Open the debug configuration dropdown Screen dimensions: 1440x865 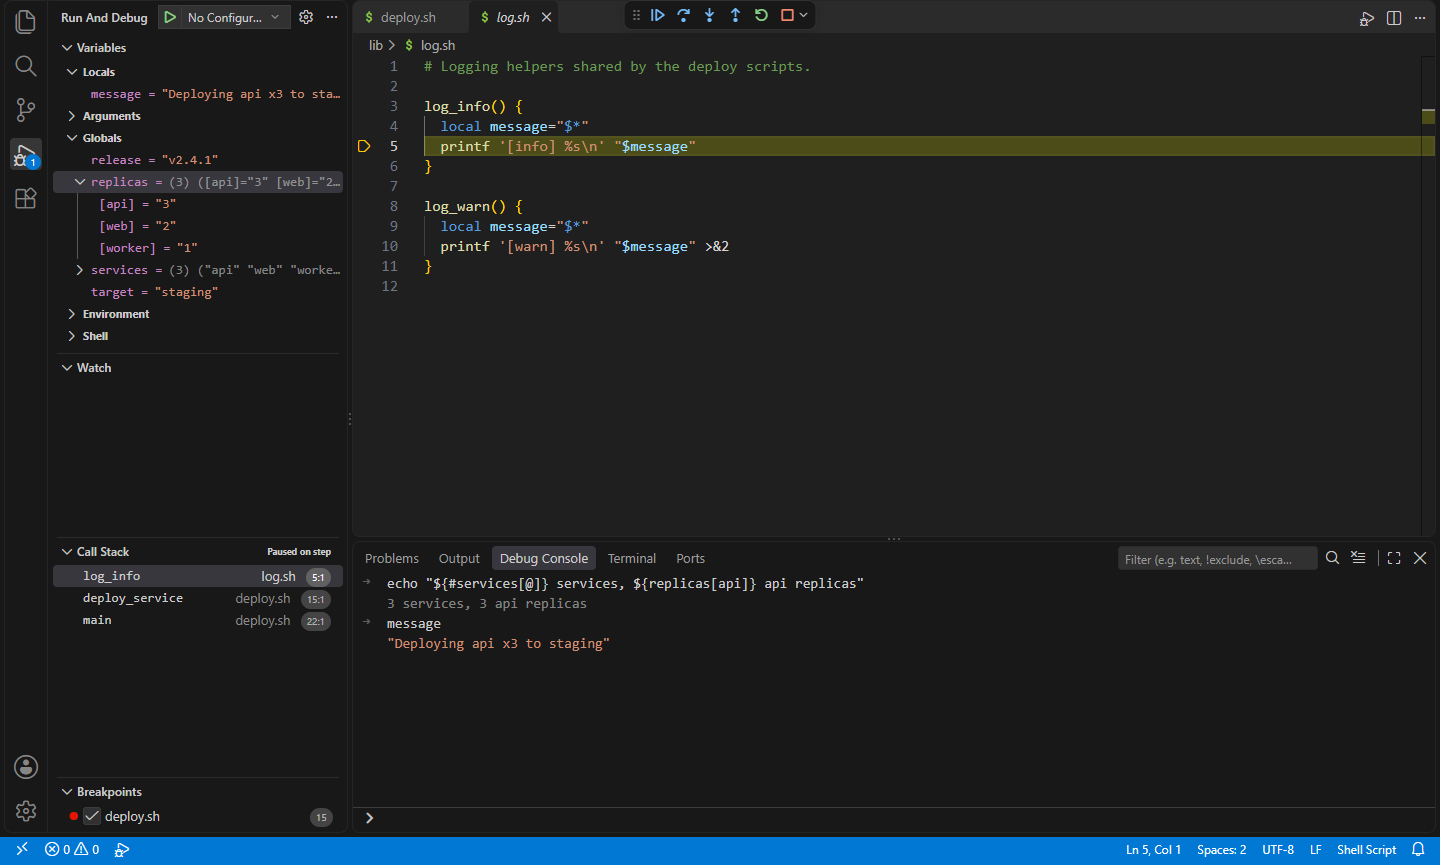click(x=237, y=17)
